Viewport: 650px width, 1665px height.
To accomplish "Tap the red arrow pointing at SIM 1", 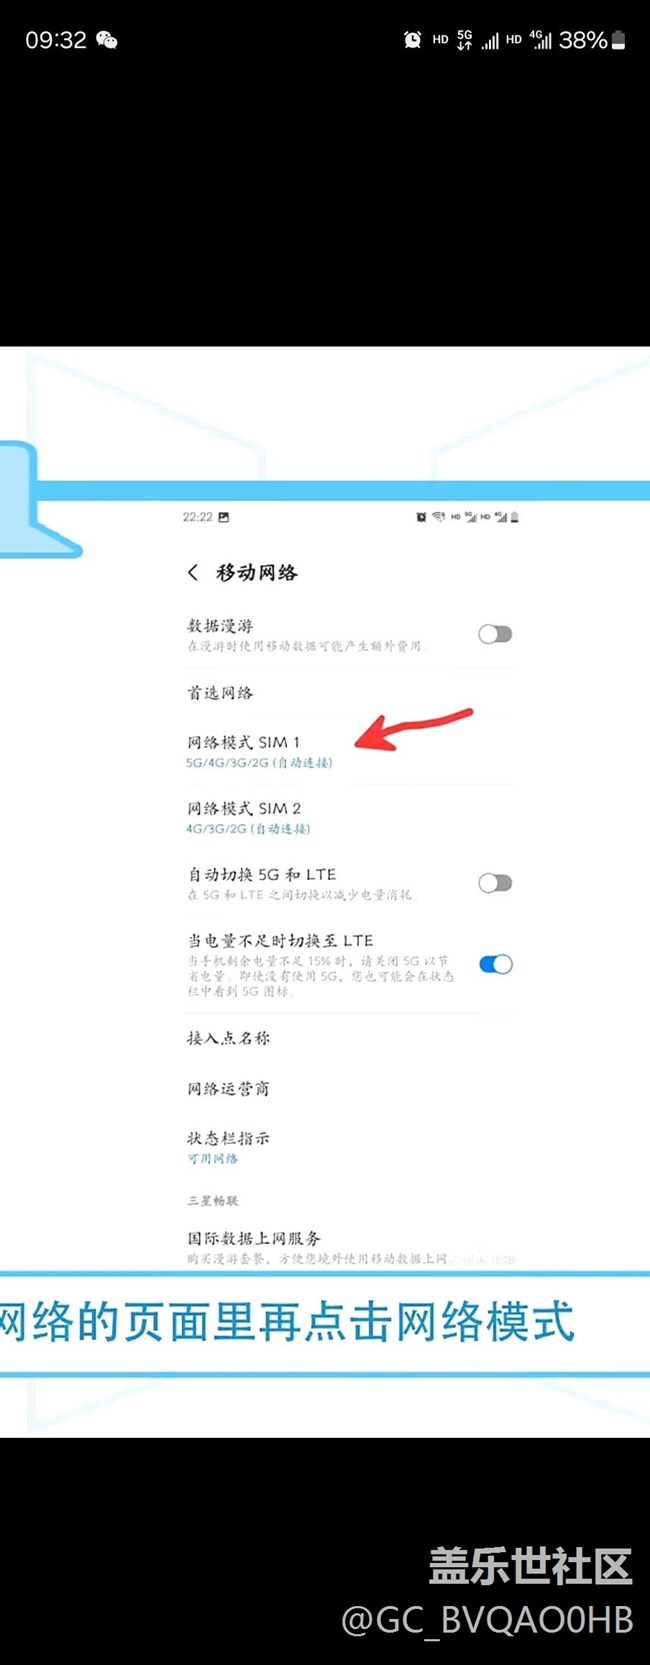I will pos(413,729).
